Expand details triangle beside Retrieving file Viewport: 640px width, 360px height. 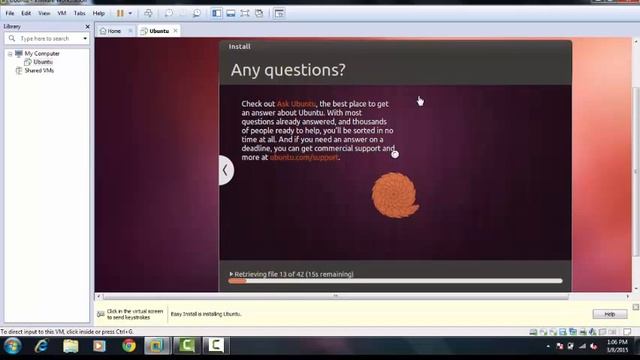point(231,274)
